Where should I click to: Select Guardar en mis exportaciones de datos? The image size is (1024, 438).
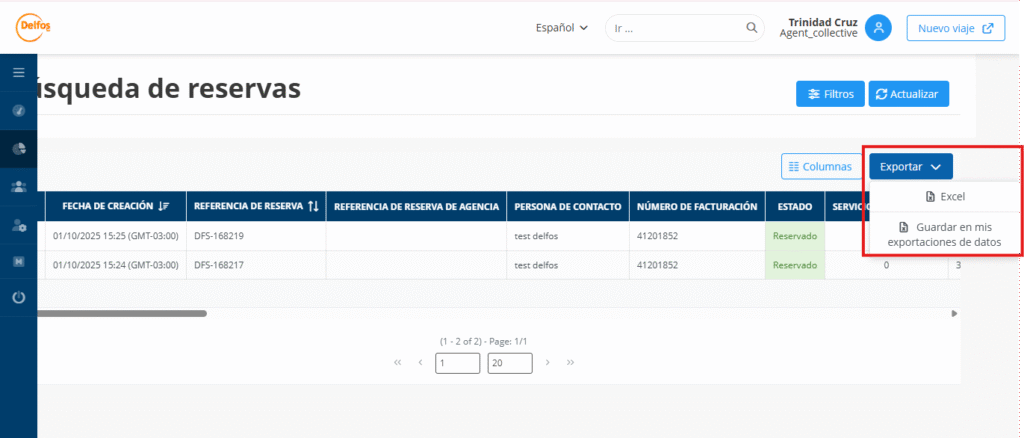(944, 234)
